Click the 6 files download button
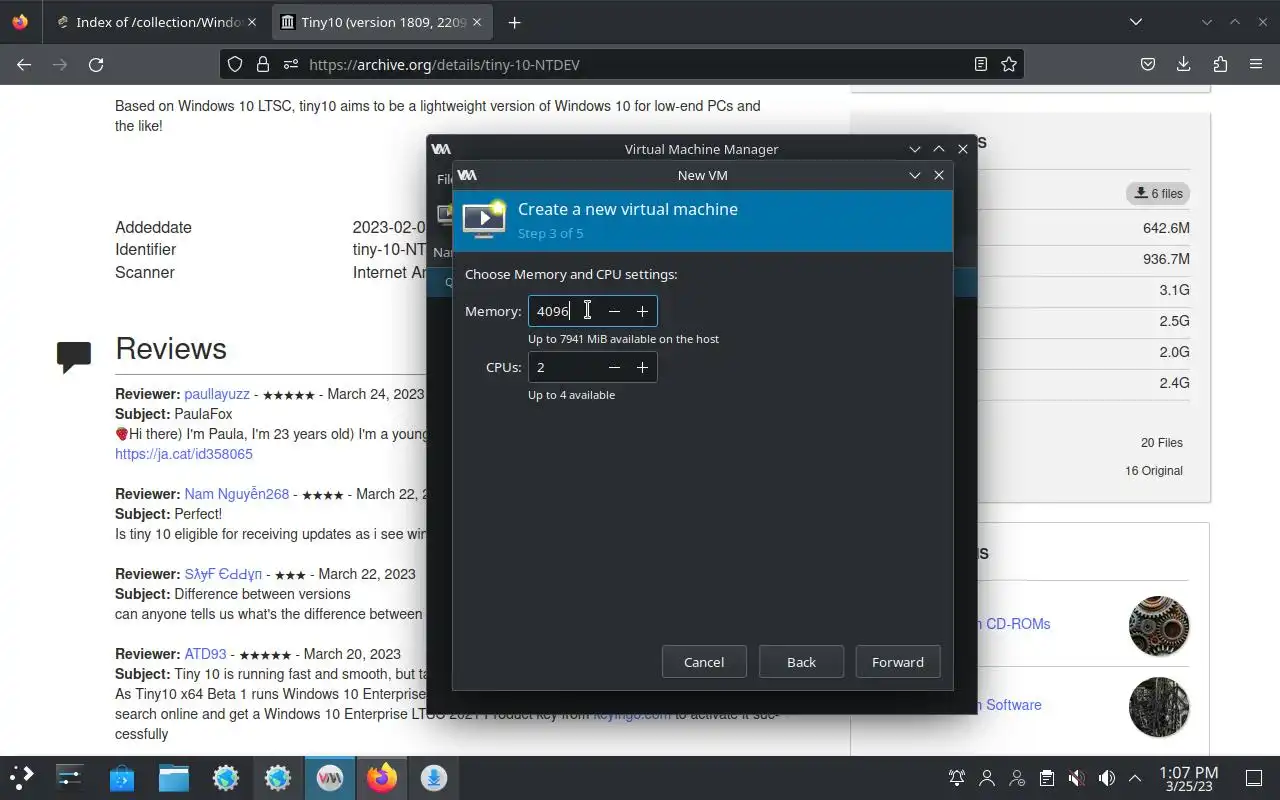This screenshot has height=800, width=1280. coord(1158,194)
